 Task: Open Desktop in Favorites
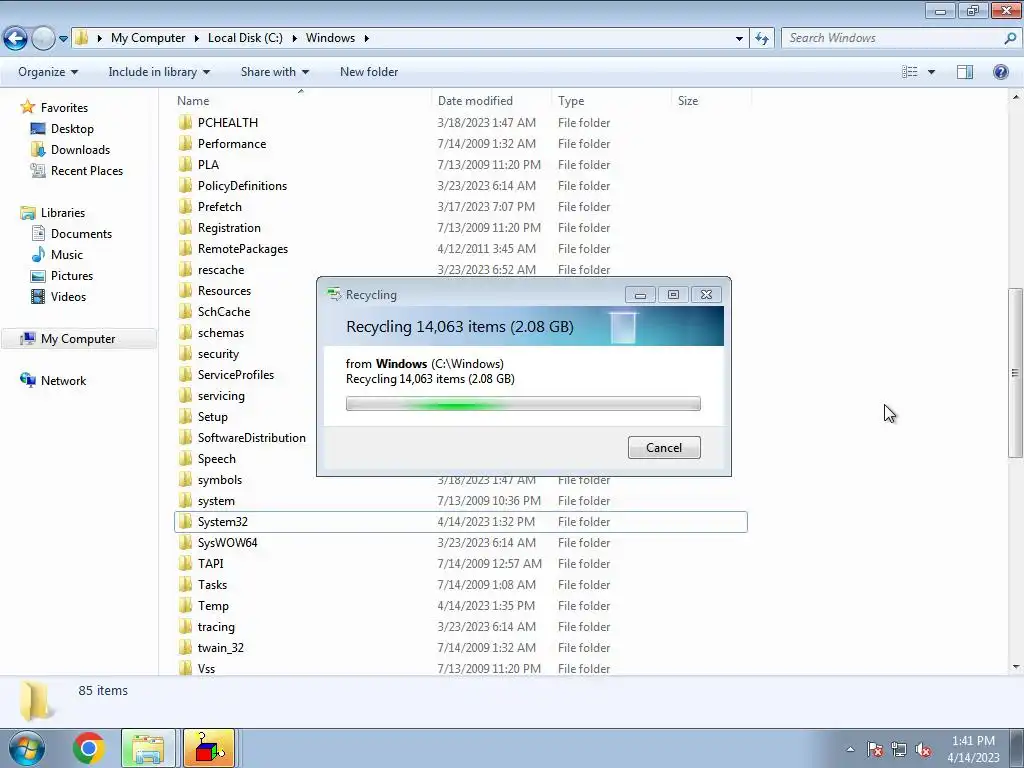click(x=72, y=129)
